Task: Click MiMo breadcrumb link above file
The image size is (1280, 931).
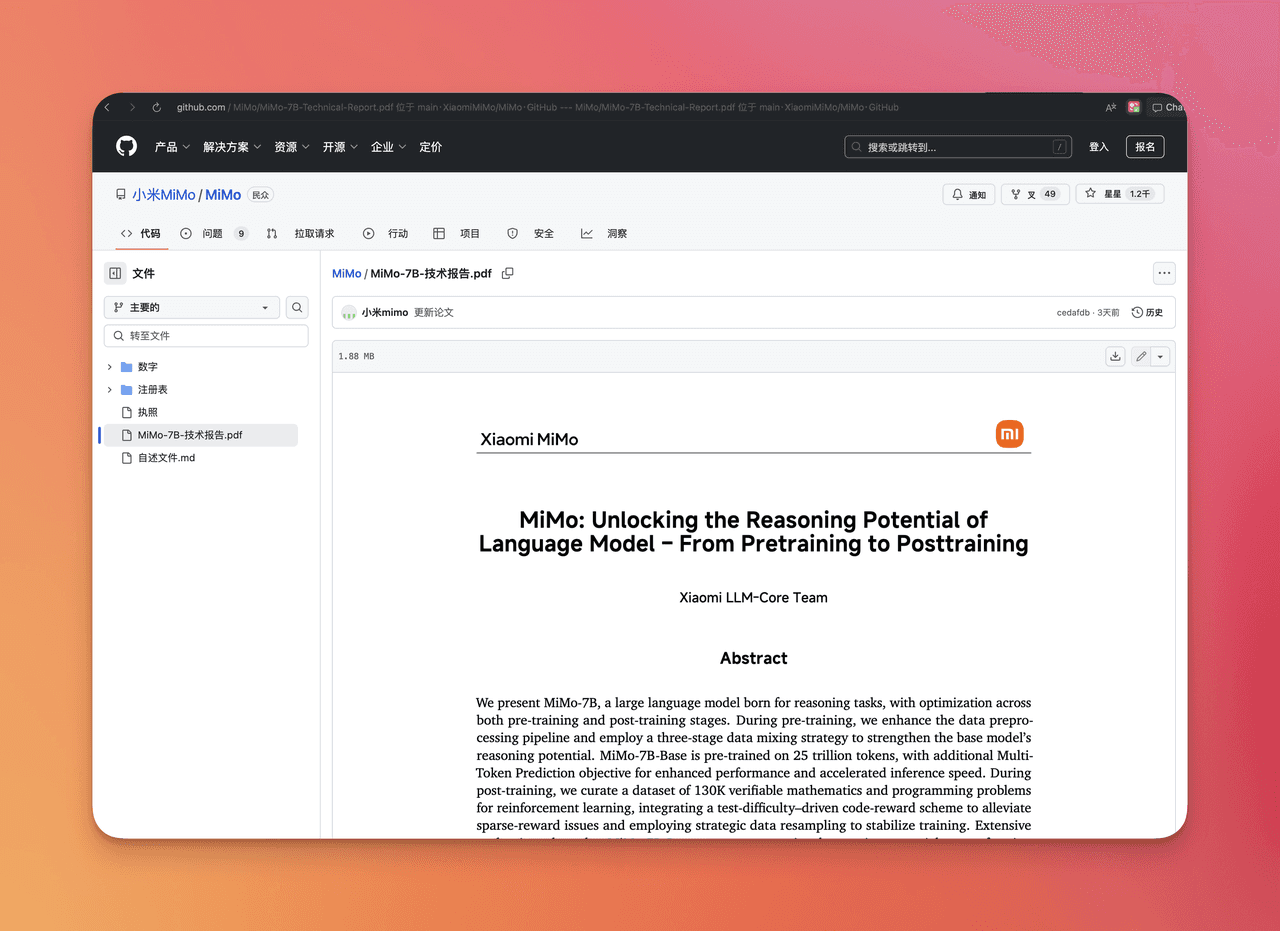Action: click(346, 273)
